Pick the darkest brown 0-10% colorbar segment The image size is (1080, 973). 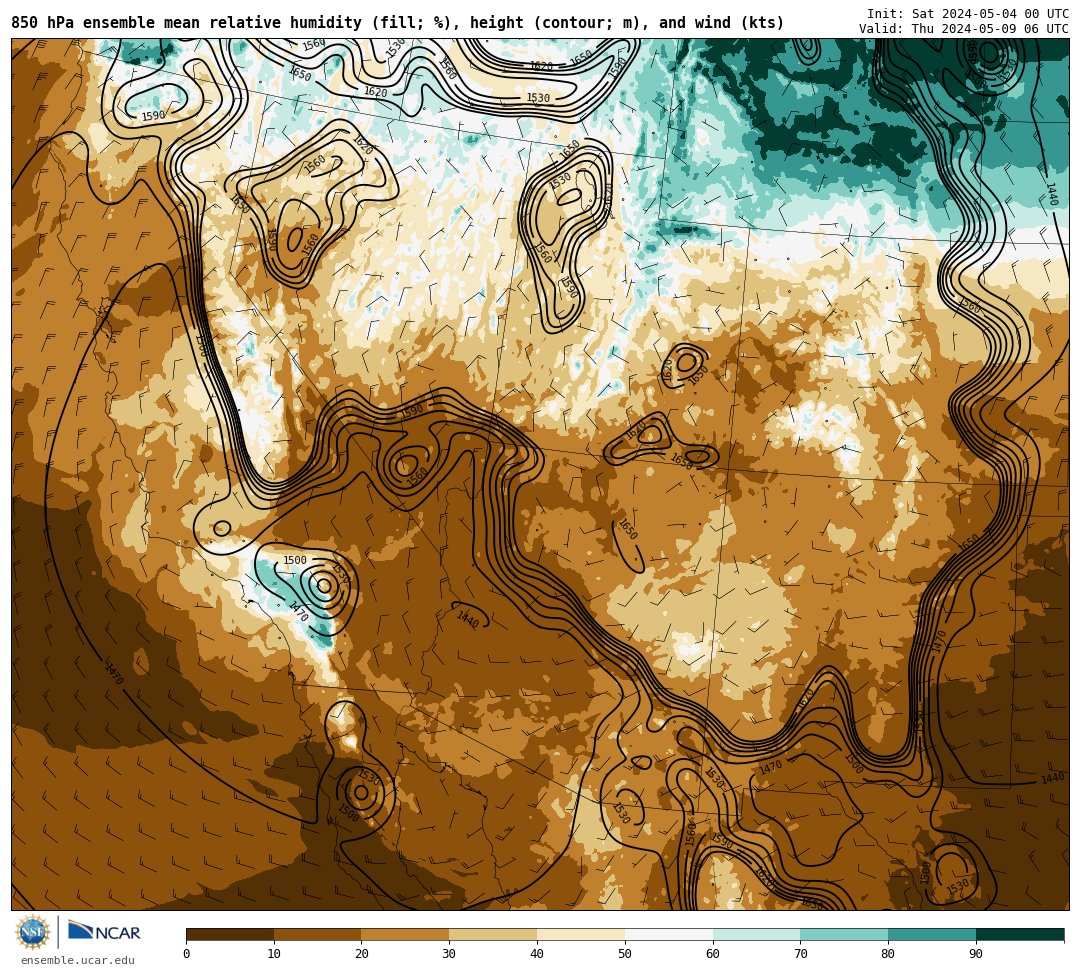tap(230, 934)
